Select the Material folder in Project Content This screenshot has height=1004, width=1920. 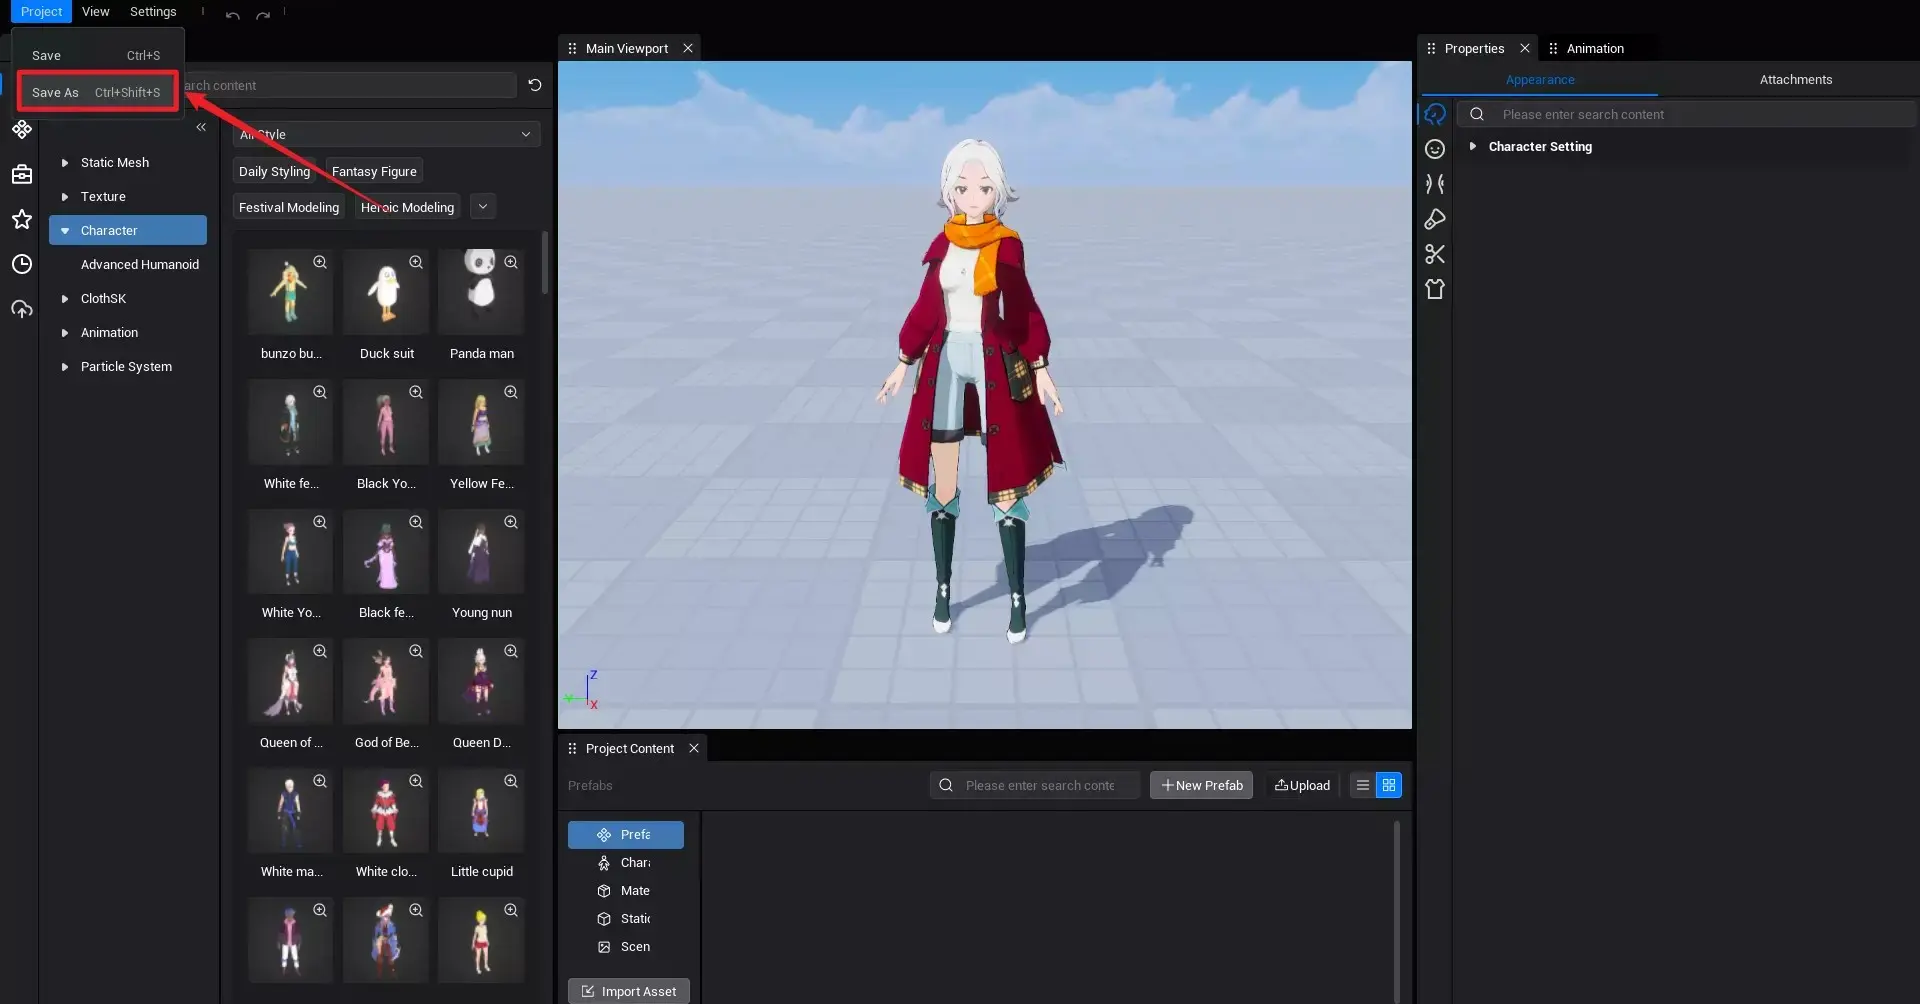click(x=626, y=891)
